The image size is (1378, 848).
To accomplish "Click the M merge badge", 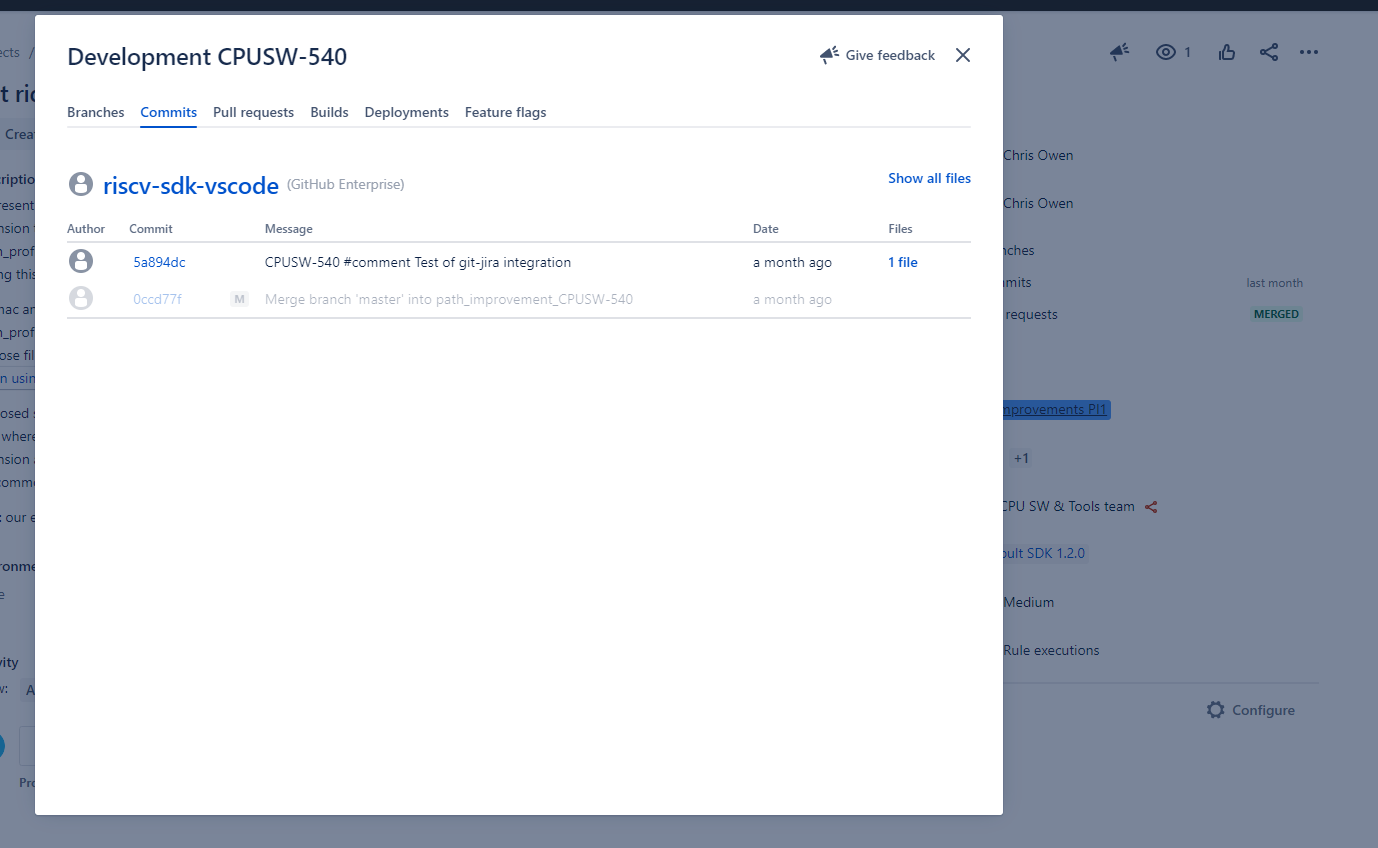I will pyautogui.click(x=239, y=299).
